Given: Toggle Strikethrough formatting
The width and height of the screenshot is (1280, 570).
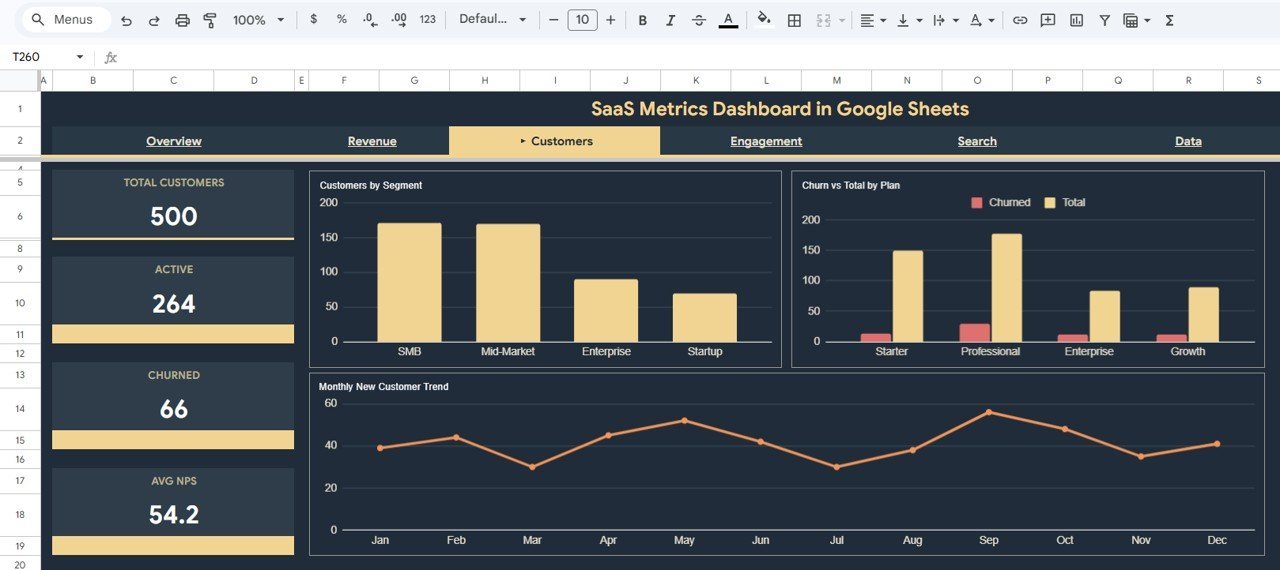Looking at the screenshot, I should 698,20.
